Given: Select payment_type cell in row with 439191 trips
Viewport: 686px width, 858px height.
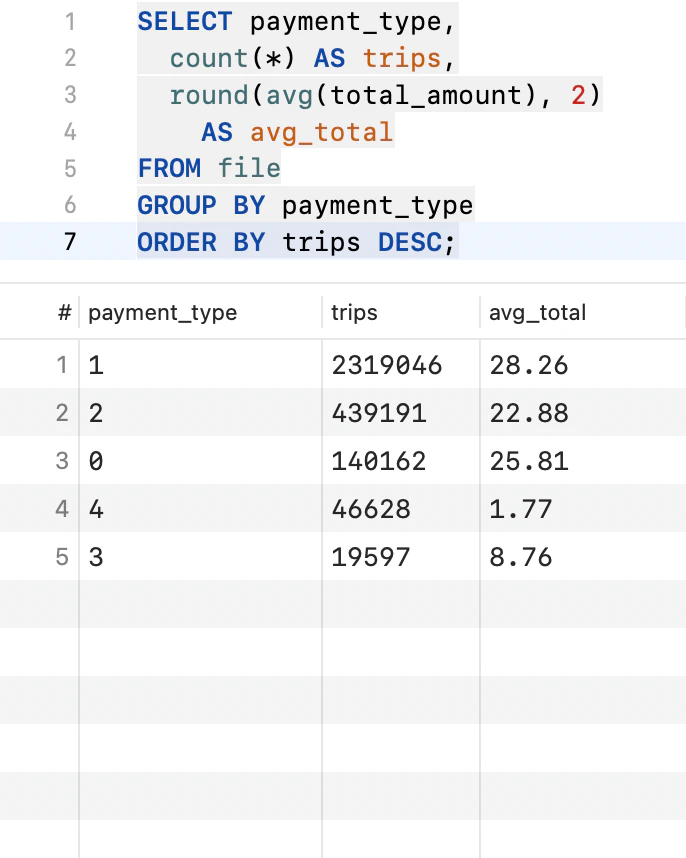Looking at the screenshot, I should pyautogui.click(x=200, y=413).
